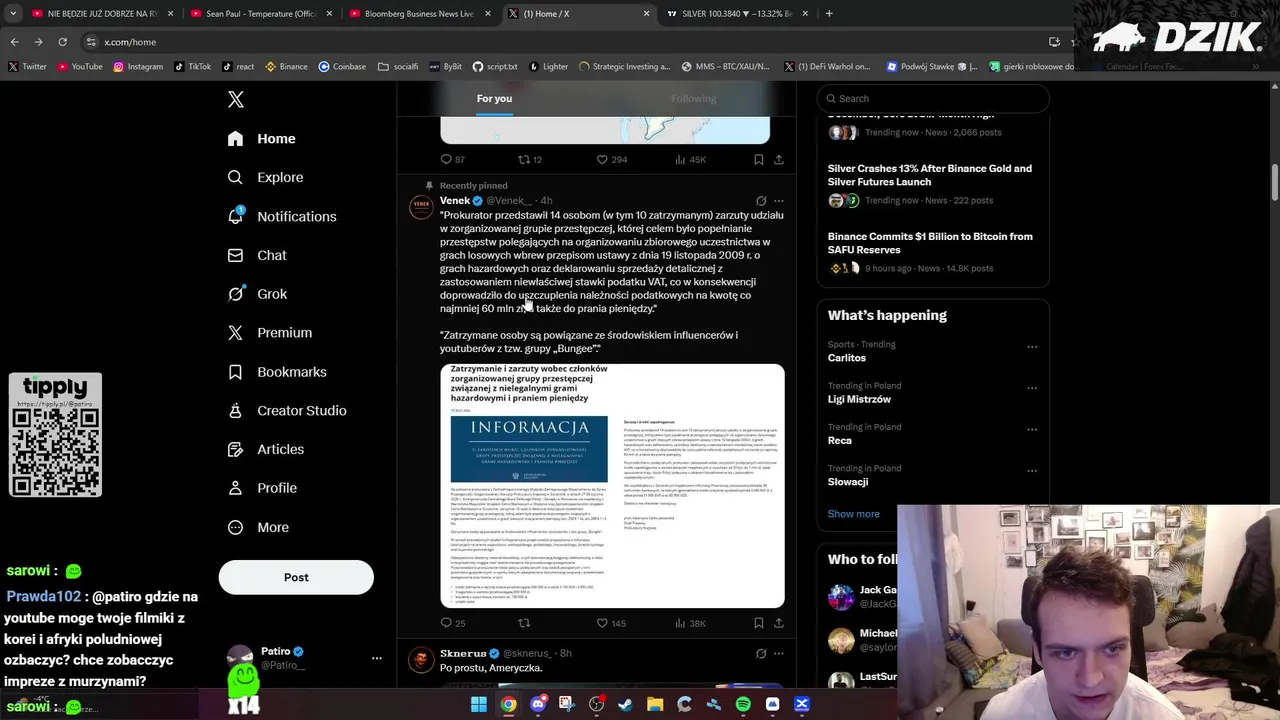The height and width of the screenshot is (720, 1280).
Task: Click Show more under What's happening
Action: coord(854,514)
